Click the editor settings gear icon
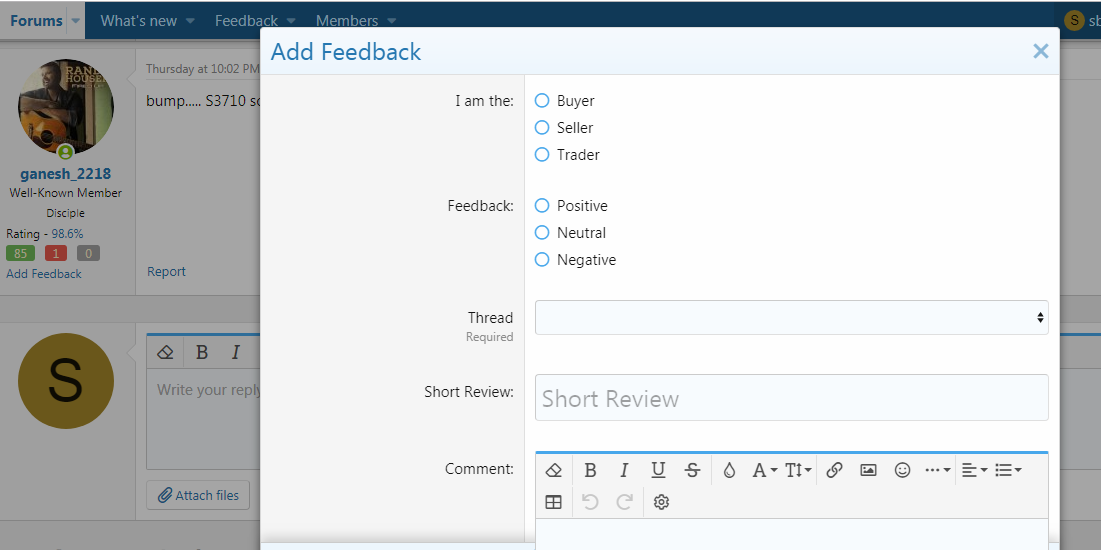 pos(661,502)
